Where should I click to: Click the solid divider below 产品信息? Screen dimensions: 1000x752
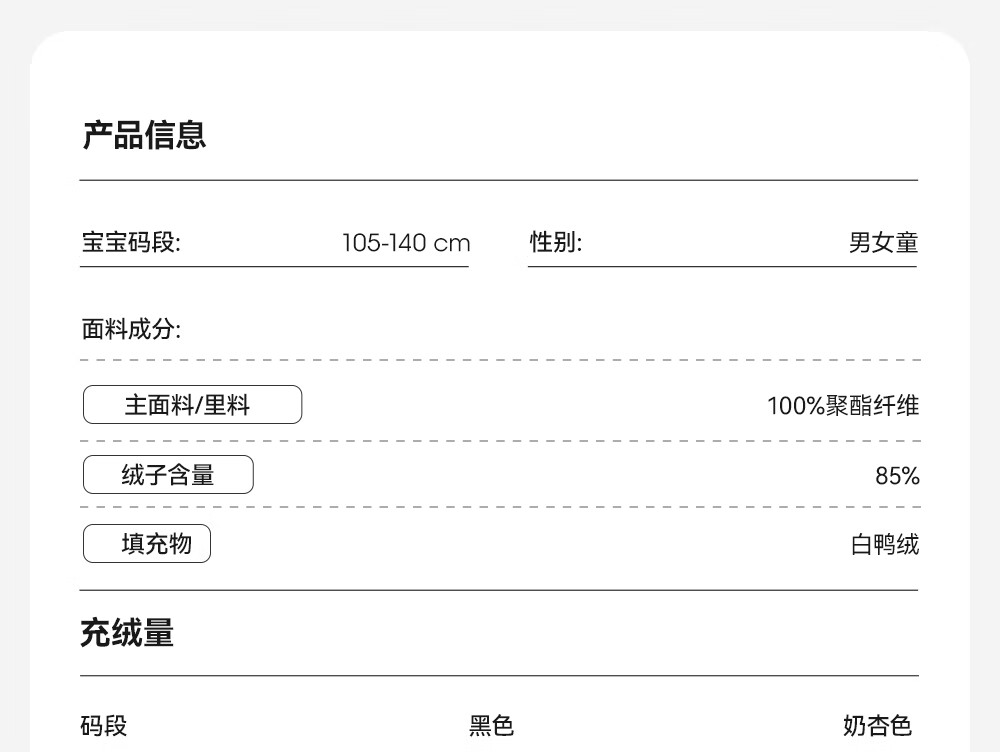tap(499, 181)
